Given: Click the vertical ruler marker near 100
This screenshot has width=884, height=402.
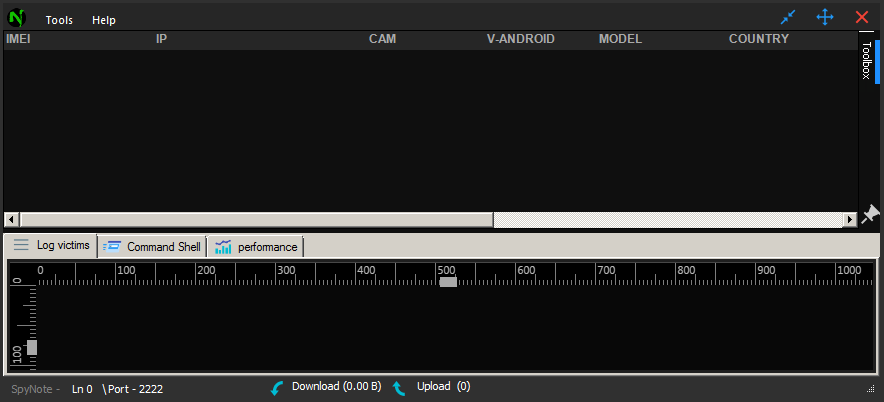Looking at the screenshot, I should click(31, 347).
